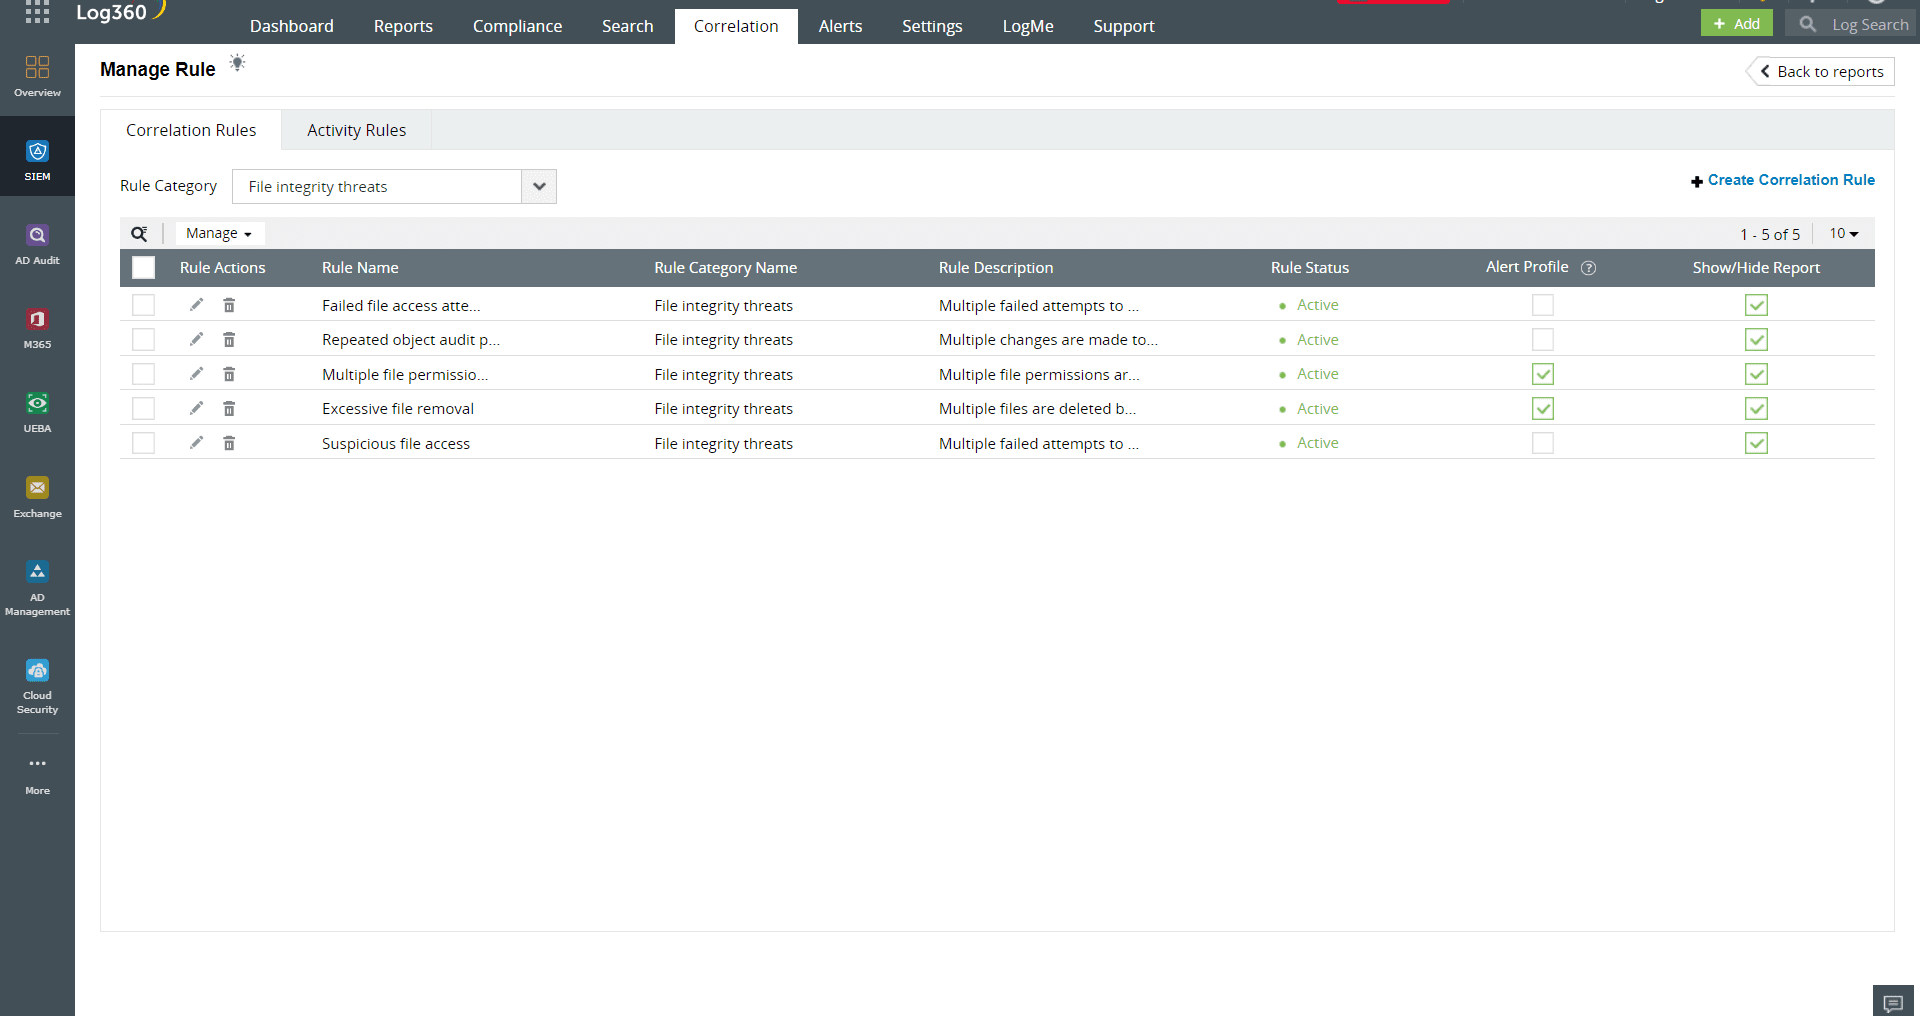This screenshot has width=1920, height=1016.
Task: Open the Compliance top menu
Action: pos(517,26)
